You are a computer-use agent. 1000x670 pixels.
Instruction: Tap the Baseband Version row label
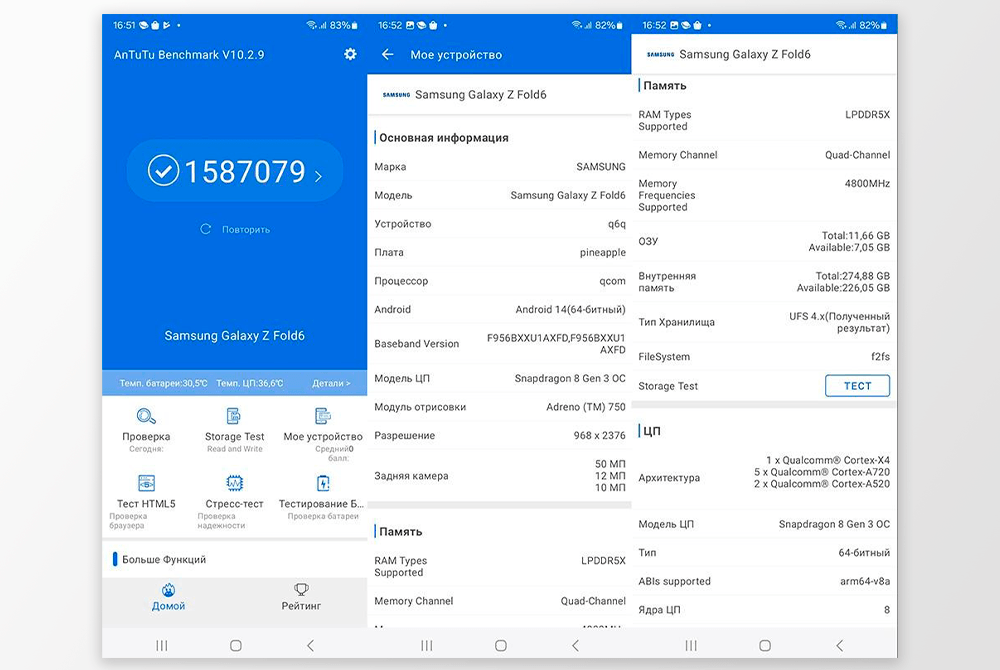(x=416, y=344)
